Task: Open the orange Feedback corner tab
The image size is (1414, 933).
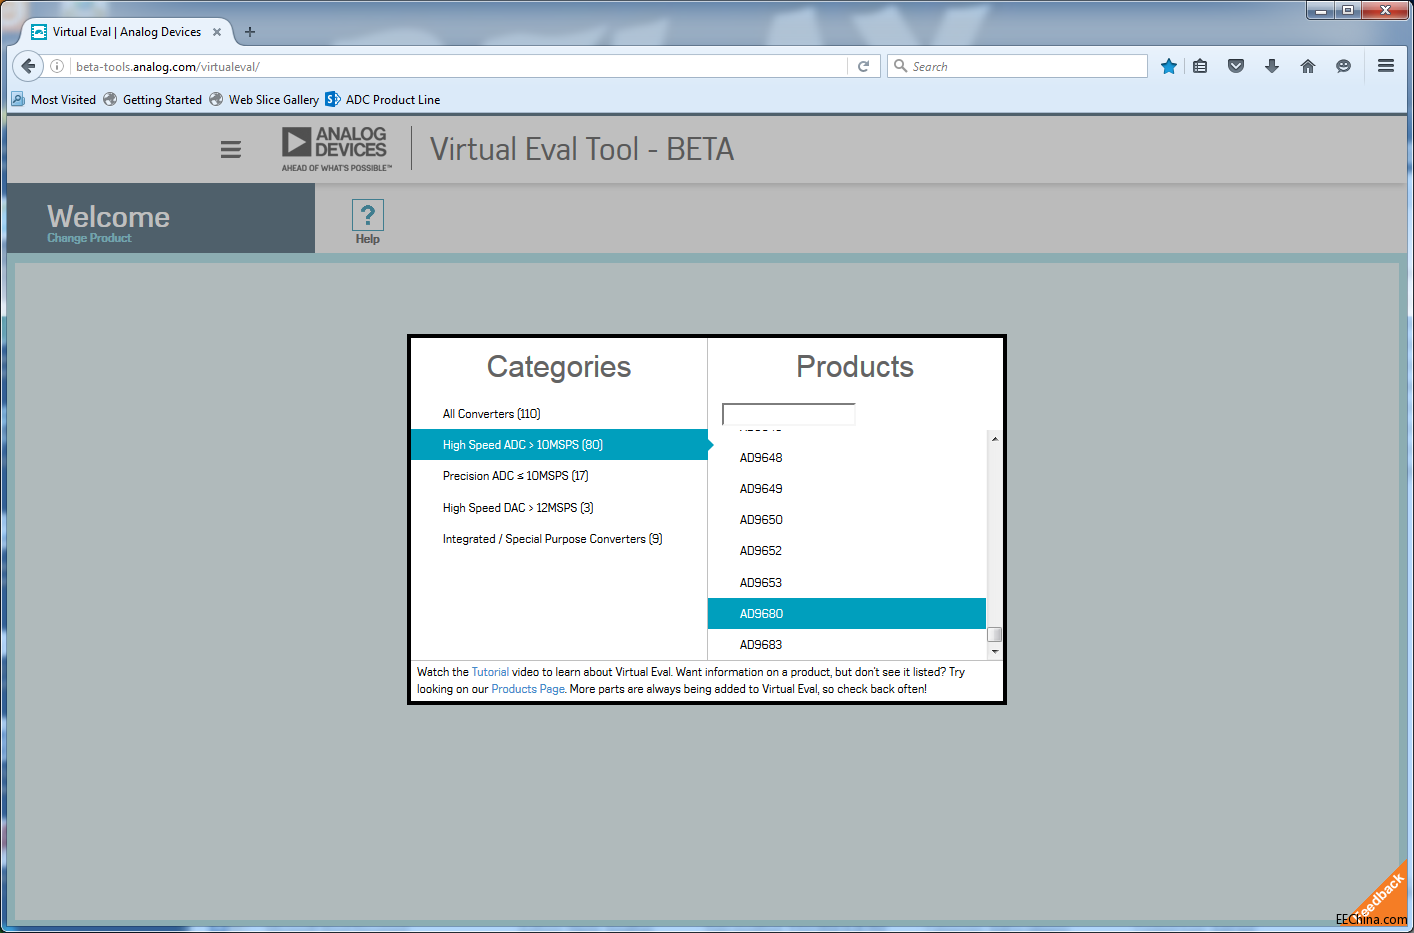Action: [1381, 895]
